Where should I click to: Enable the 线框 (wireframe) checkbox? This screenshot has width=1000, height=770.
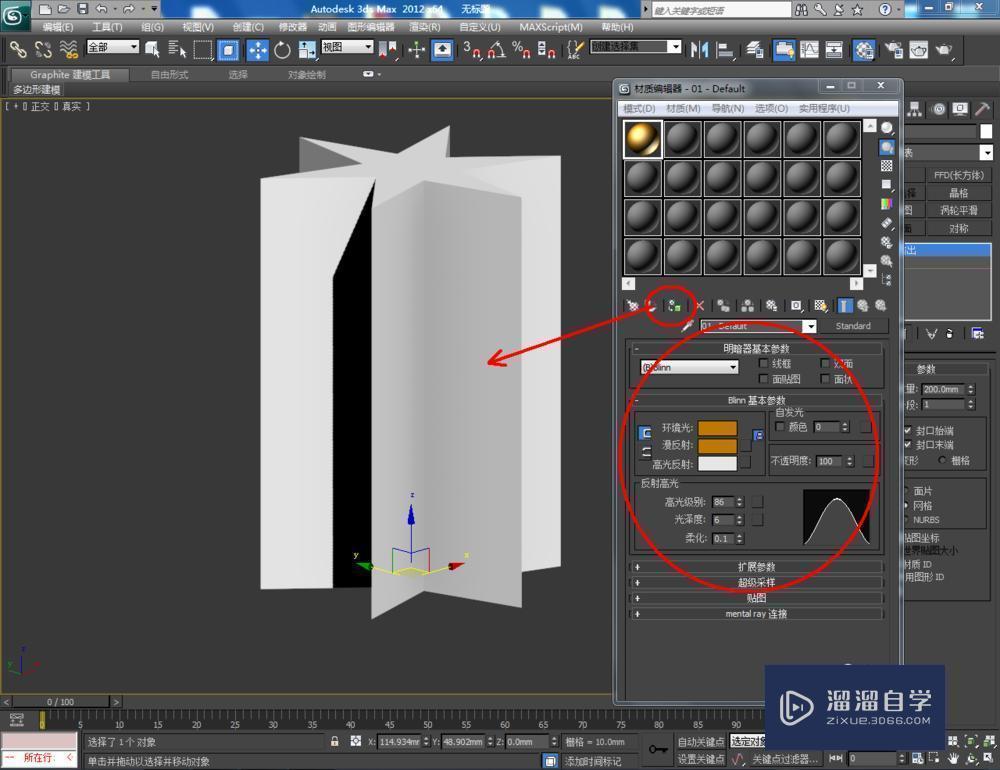click(x=763, y=364)
